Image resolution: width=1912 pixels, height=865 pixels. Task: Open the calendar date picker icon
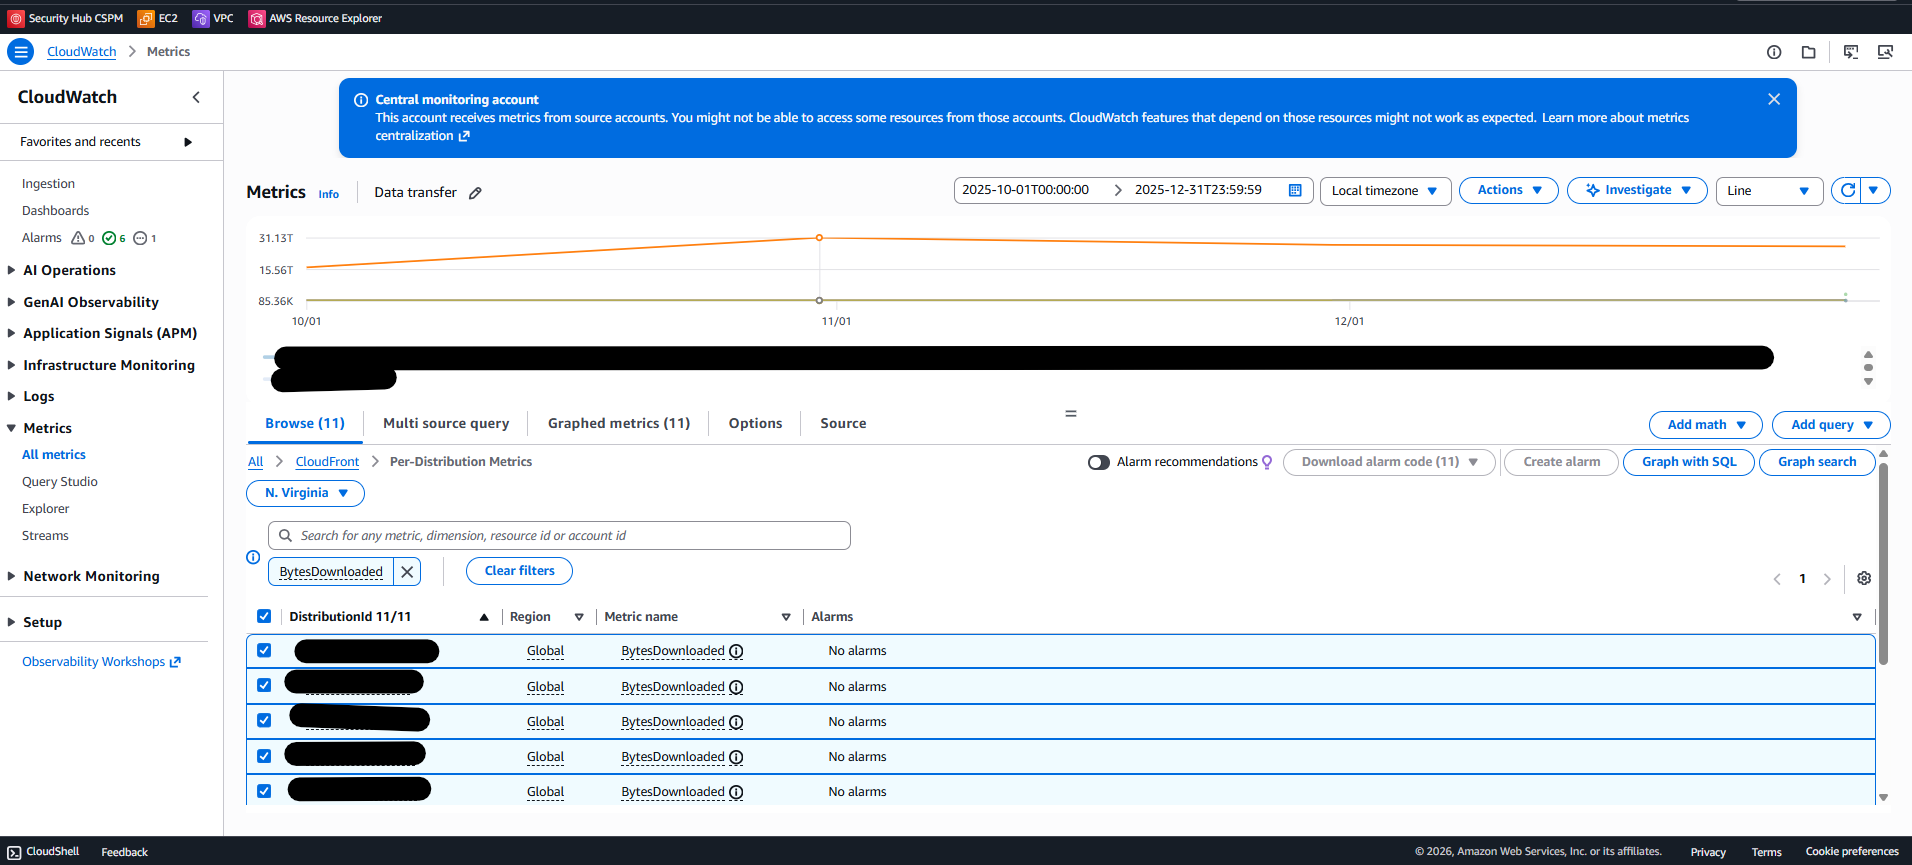[x=1295, y=190]
